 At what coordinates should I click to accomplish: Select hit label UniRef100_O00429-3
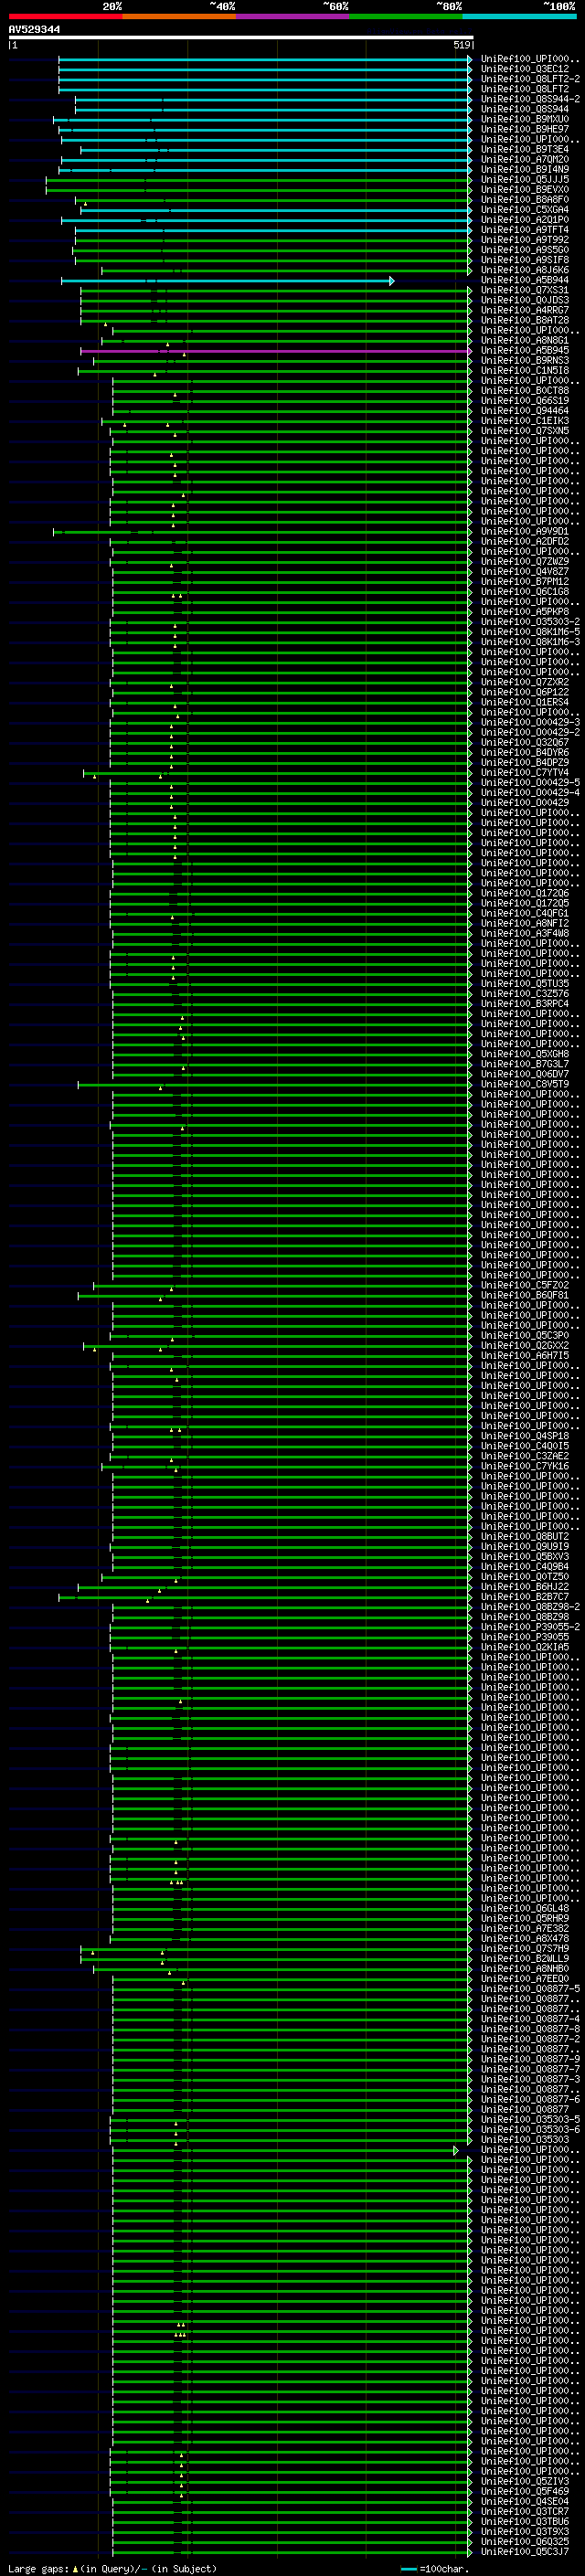pyautogui.click(x=530, y=722)
